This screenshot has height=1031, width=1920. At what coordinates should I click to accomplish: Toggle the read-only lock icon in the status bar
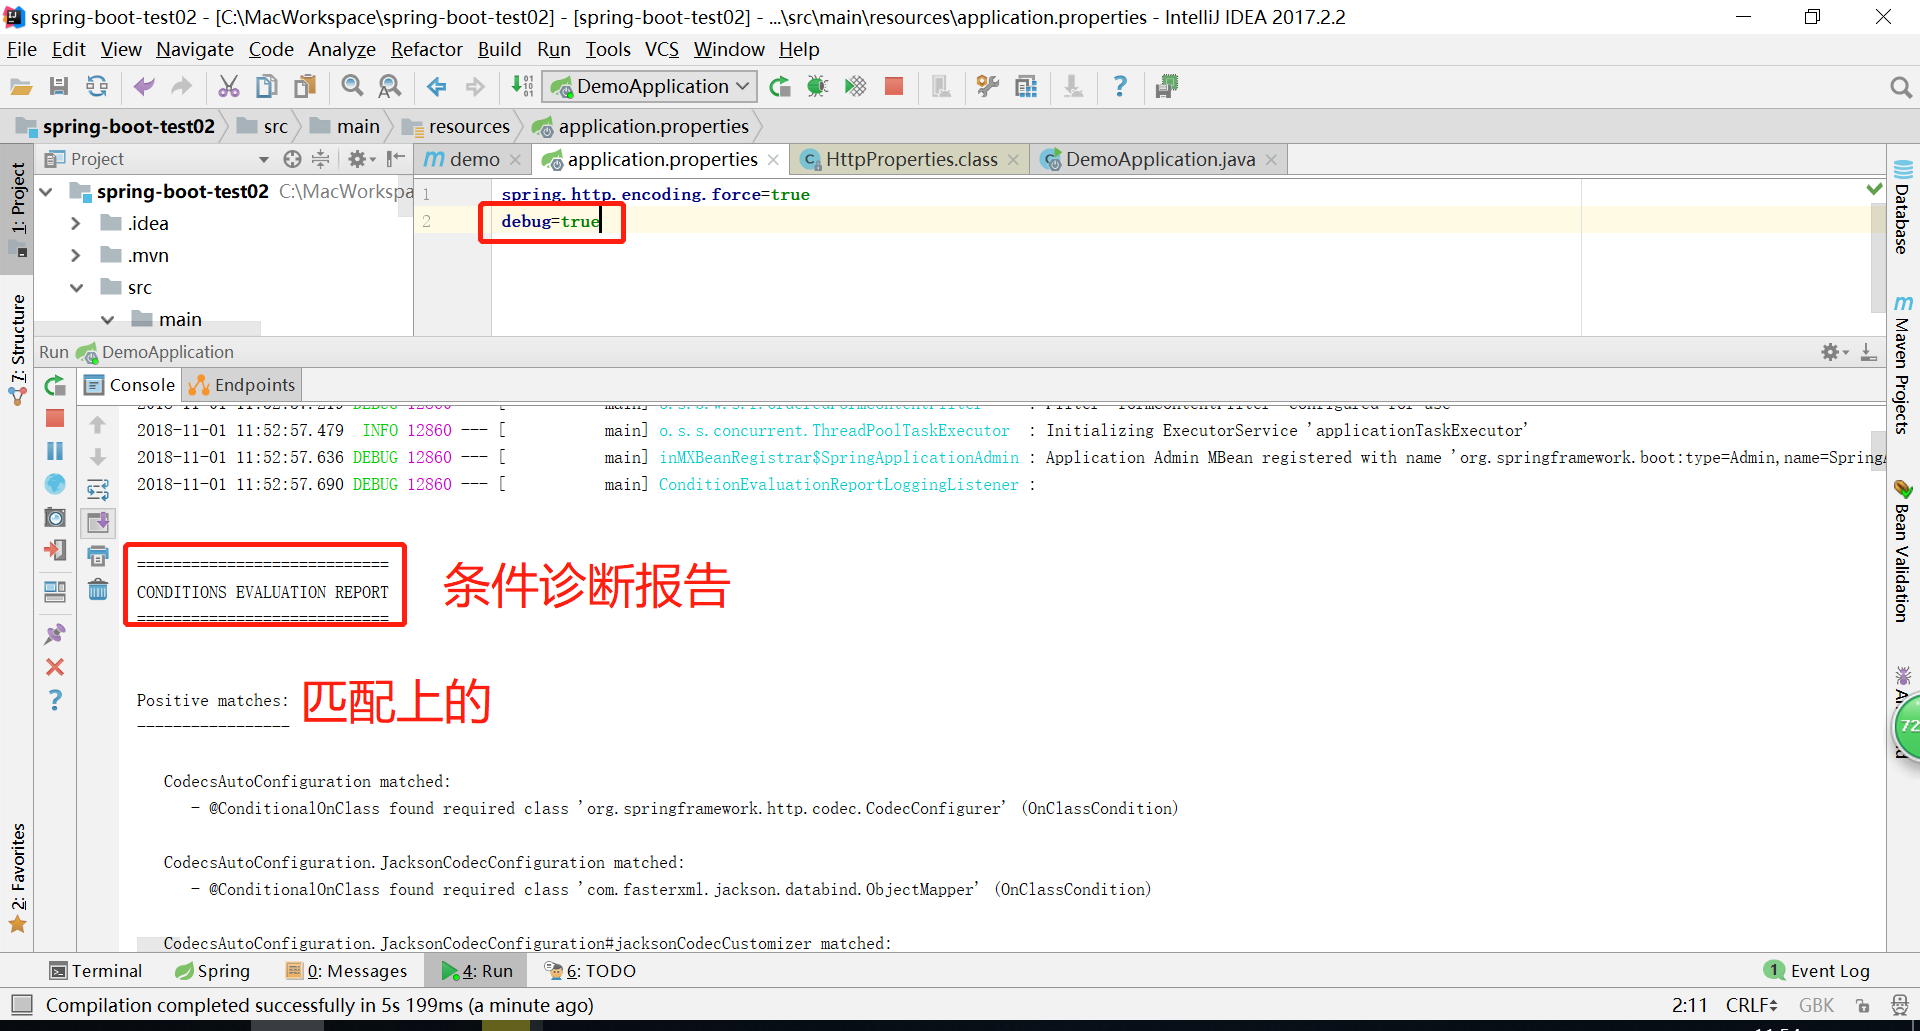[x=1862, y=1006]
